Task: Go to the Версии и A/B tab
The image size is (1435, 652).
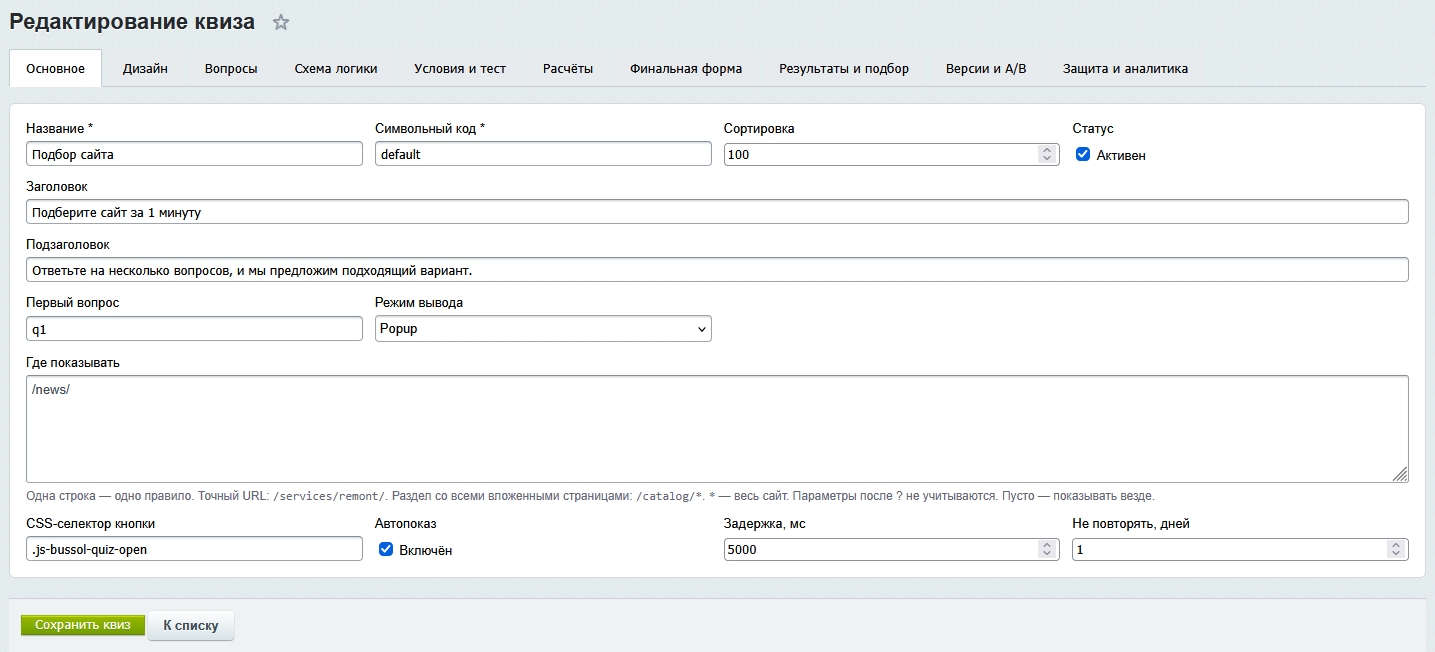Action: click(986, 69)
